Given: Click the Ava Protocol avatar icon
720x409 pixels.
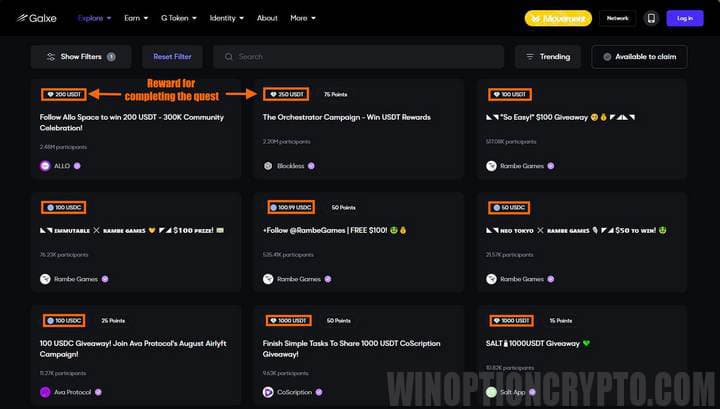Looking at the screenshot, I should point(45,392).
